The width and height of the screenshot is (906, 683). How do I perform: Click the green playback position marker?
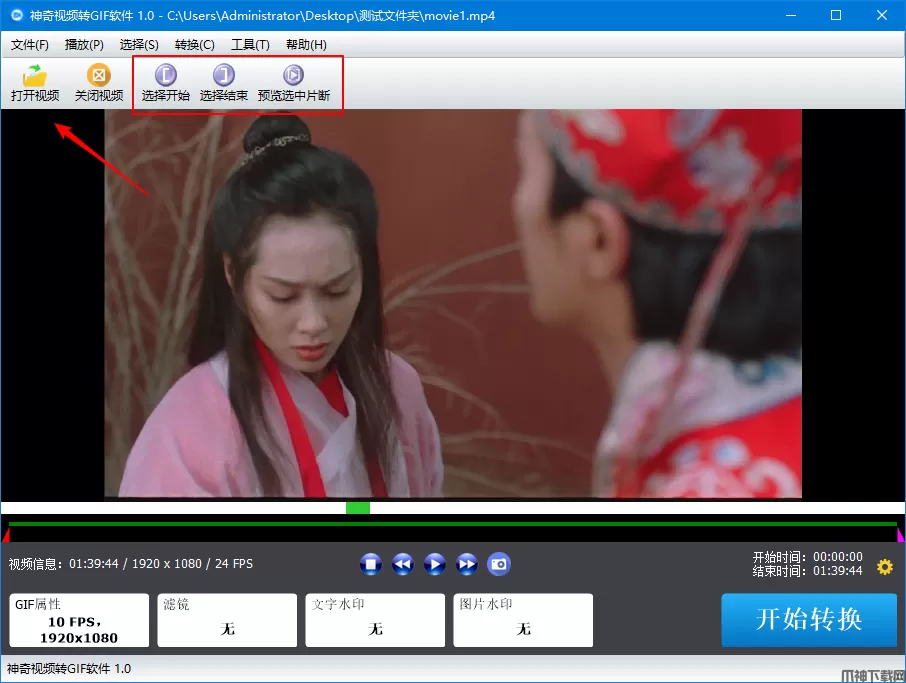pyautogui.click(x=358, y=508)
